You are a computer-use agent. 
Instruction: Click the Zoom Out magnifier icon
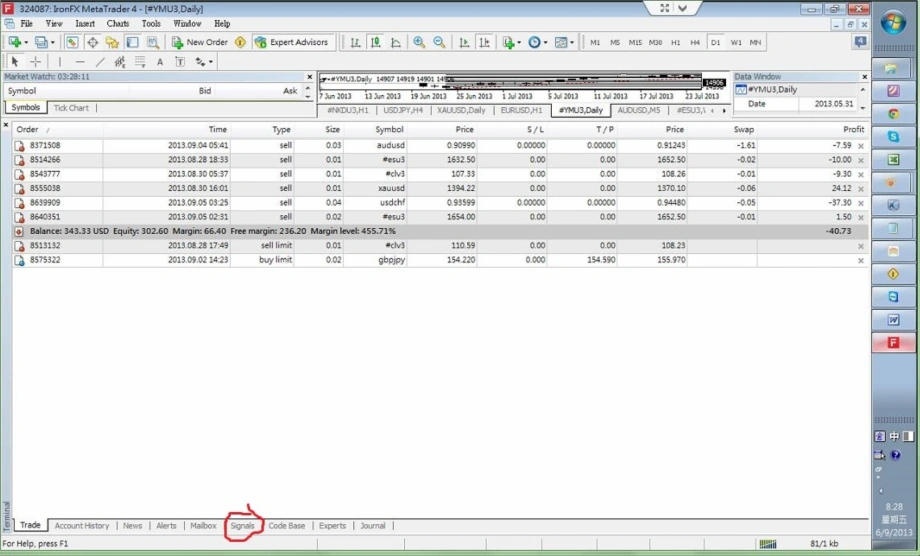[x=439, y=43]
